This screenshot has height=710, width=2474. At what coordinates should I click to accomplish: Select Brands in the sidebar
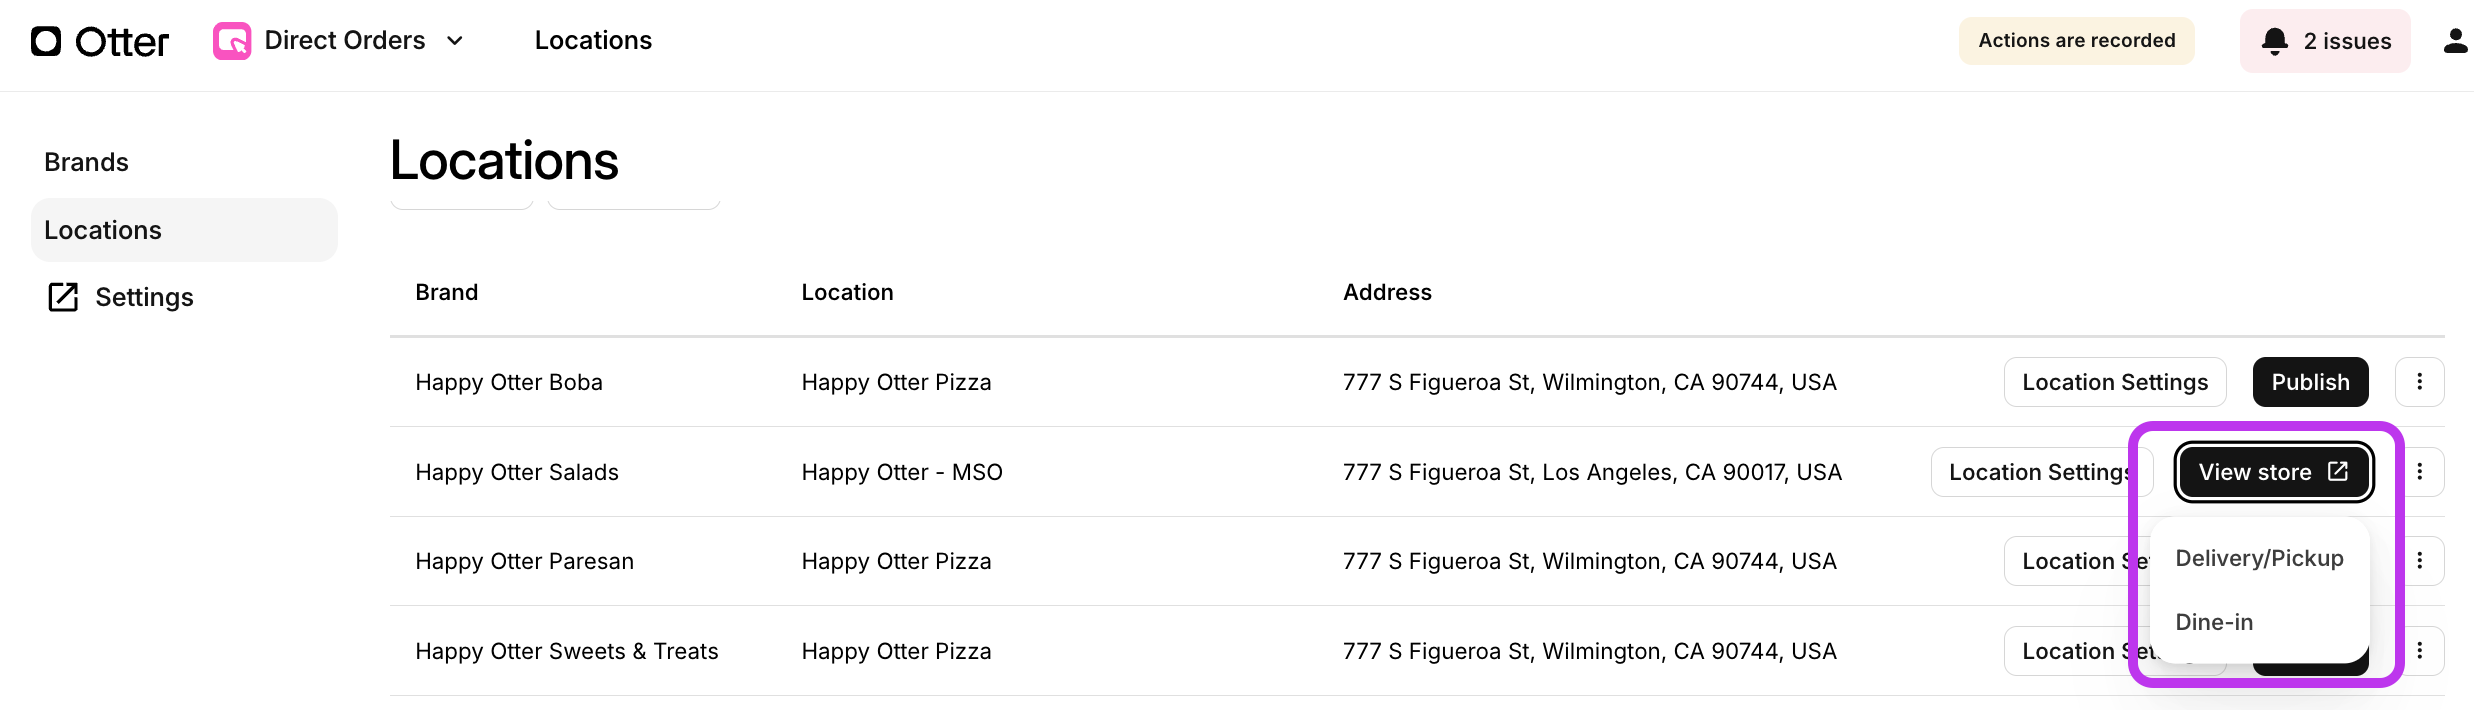(86, 162)
